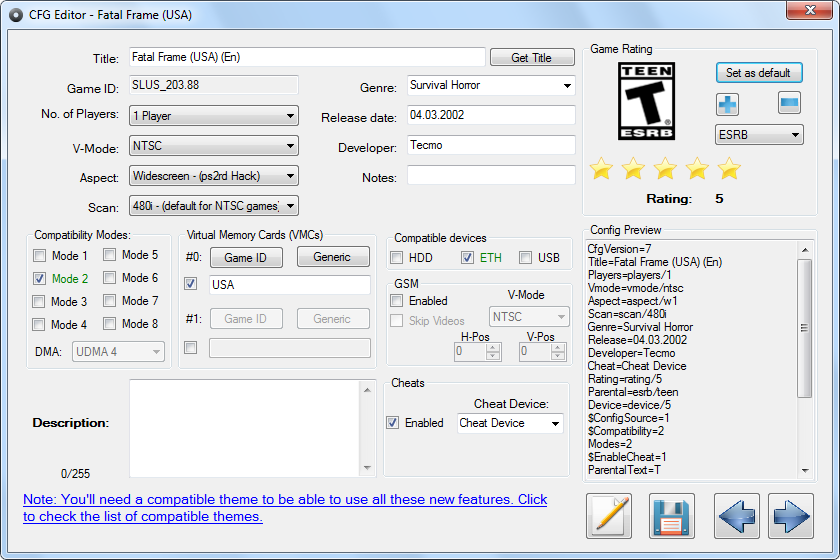Click the ESRB Teen rating image
The width and height of the screenshot is (840, 560).
(646, 101)
